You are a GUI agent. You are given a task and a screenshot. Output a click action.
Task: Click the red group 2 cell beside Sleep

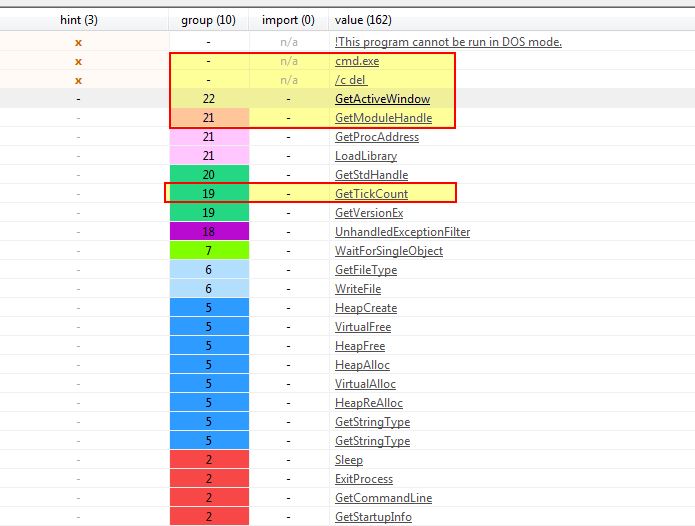209,460
